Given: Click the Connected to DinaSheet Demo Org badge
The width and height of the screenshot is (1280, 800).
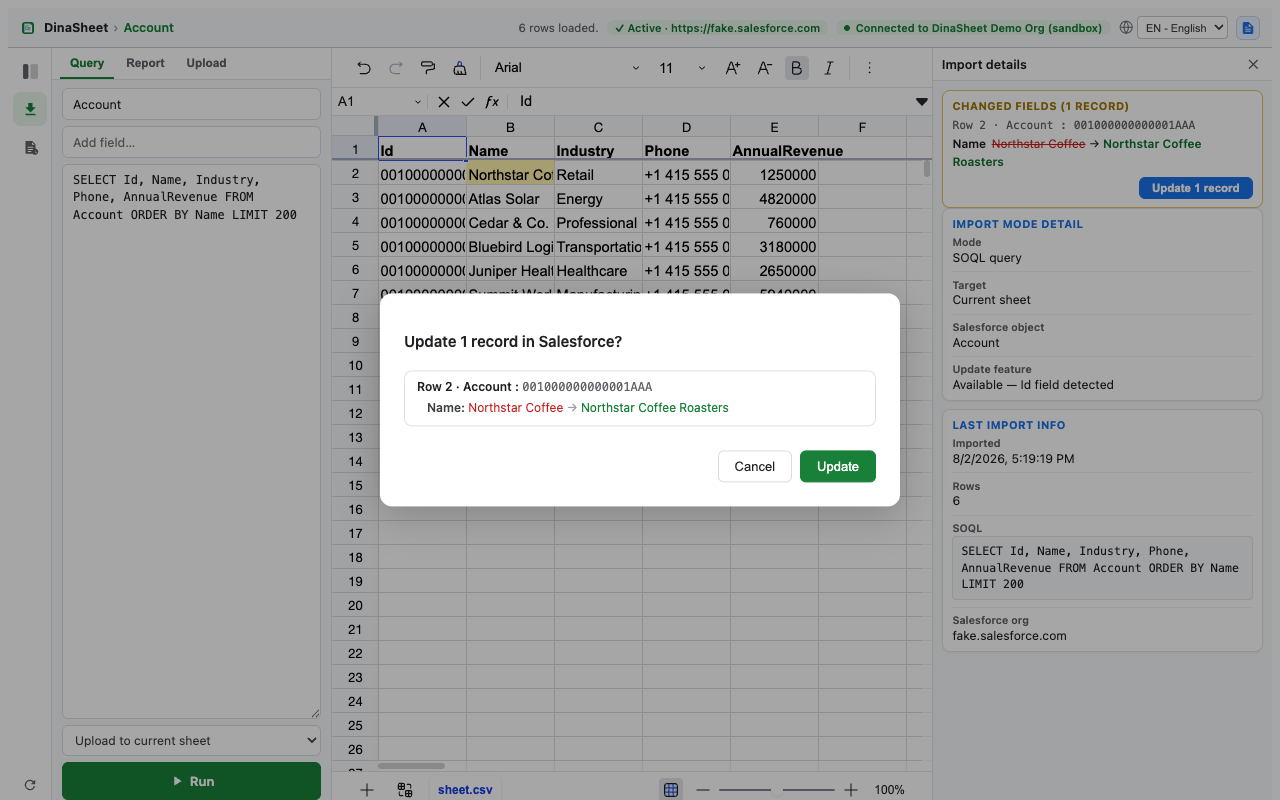Looking at the screenshot, I should (972, 28).
